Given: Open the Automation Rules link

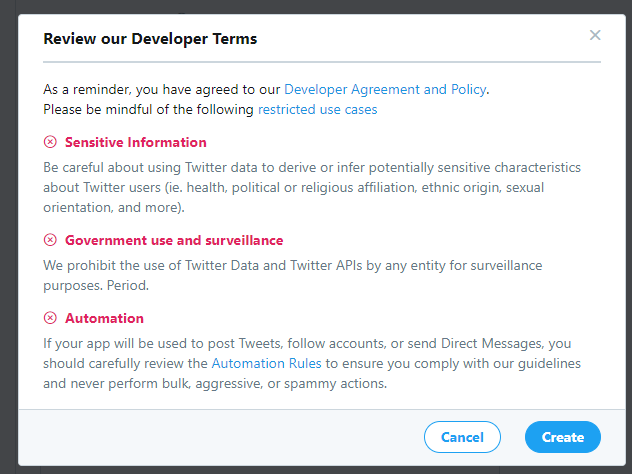Looking at the screenshot, I should tap(265, 364).
